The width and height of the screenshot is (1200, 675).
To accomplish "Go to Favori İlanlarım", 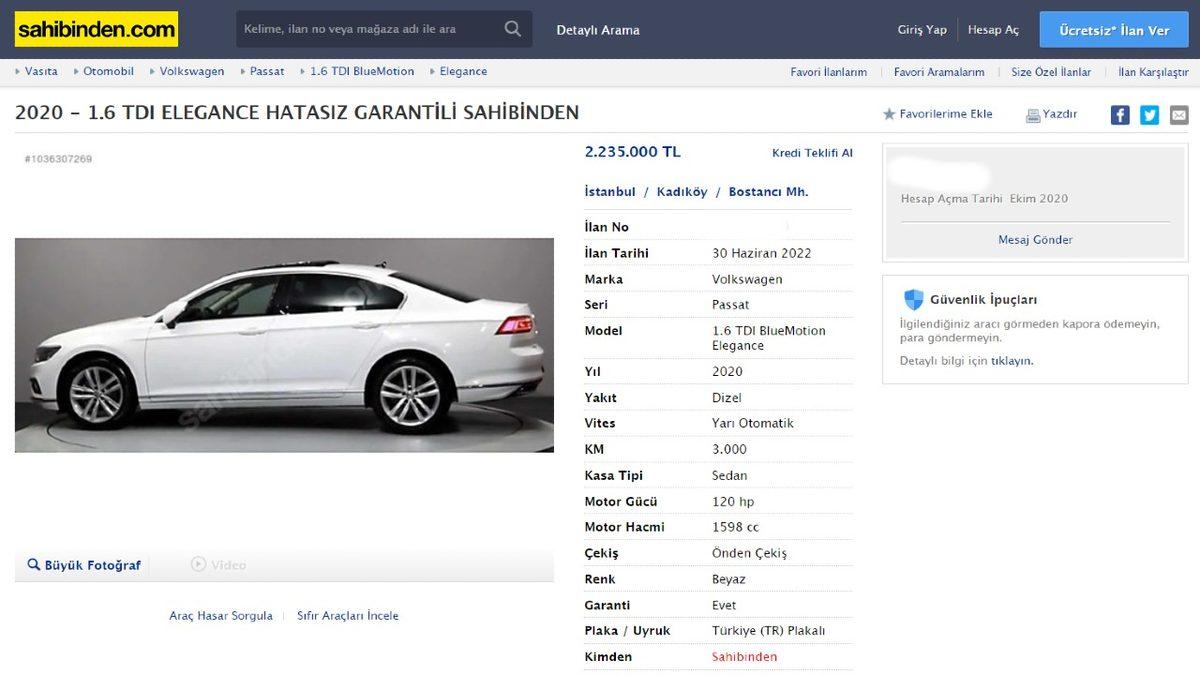I will [x=828, y=71].
